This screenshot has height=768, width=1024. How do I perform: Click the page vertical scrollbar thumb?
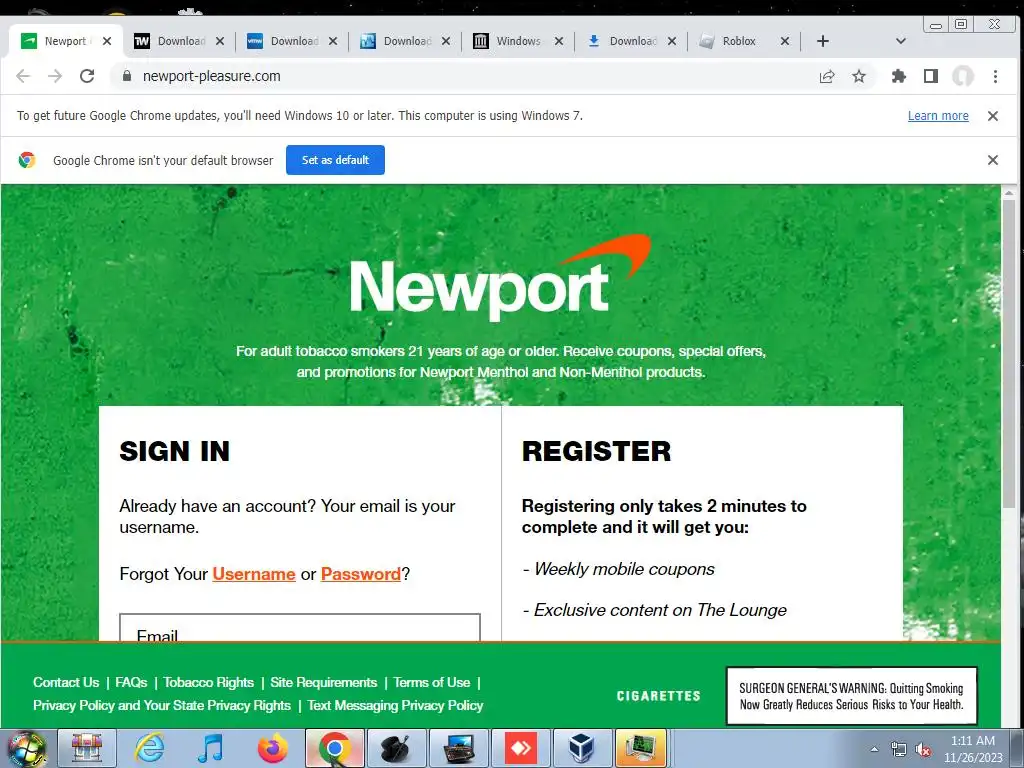[x=1008, y=353]
